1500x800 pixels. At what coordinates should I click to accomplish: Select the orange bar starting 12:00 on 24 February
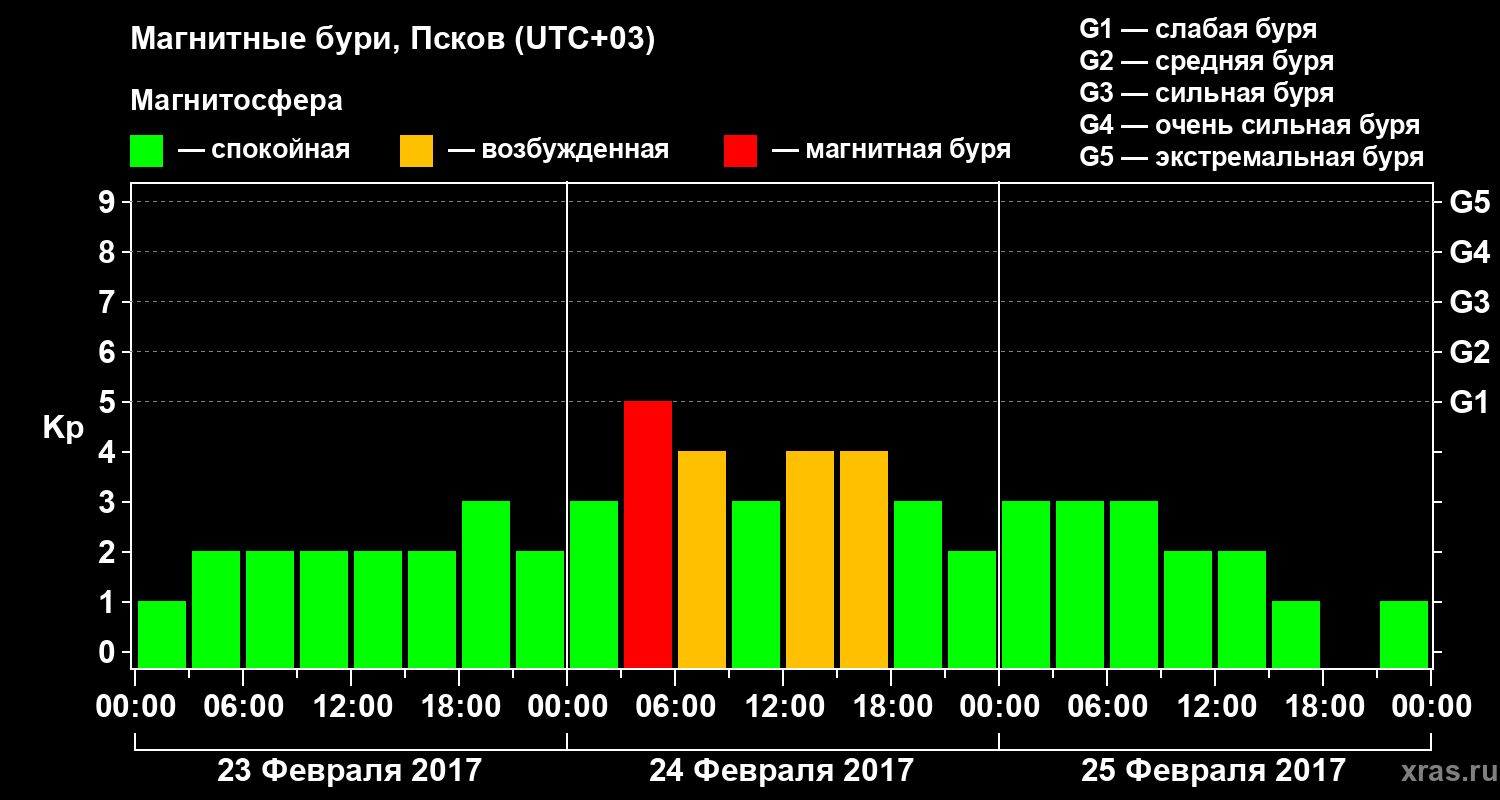810,559
